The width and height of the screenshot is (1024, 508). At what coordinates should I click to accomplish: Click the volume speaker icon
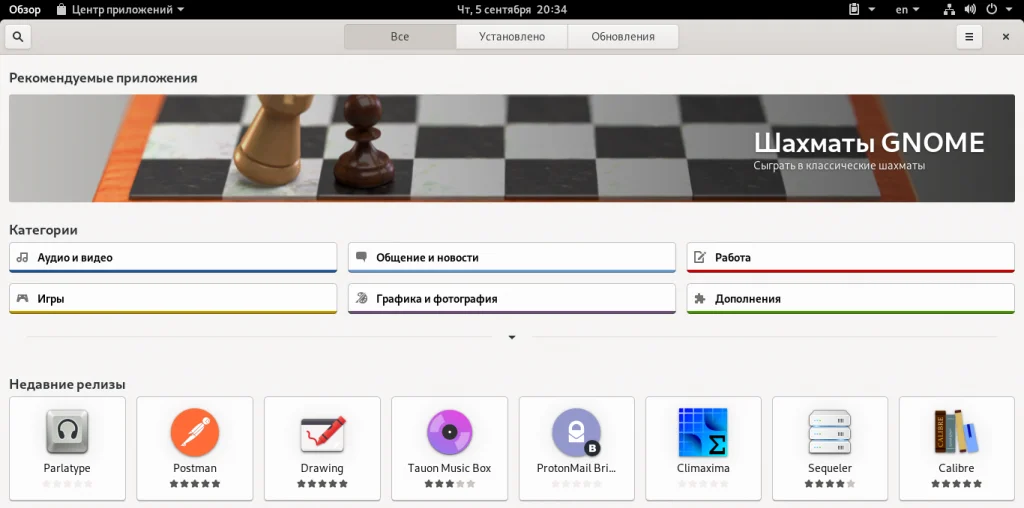[x=970, y=9]
